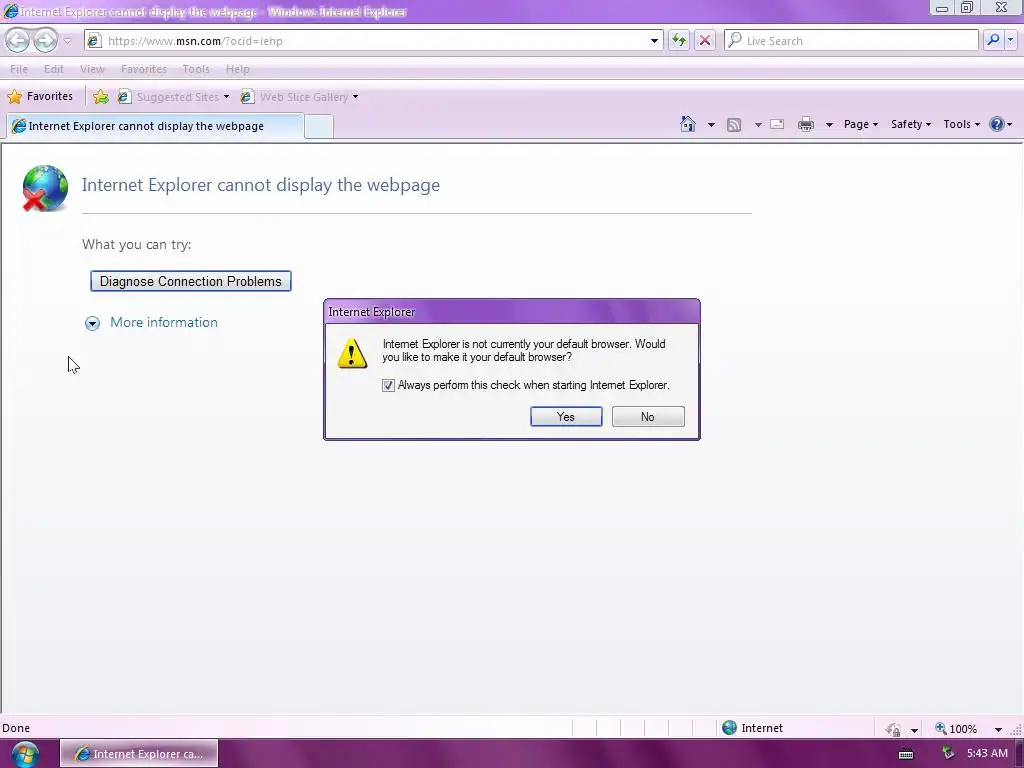Expand the Print options dropdown arrow
The width and height of the screenshot is (1024, 768).
click(829, 124)
